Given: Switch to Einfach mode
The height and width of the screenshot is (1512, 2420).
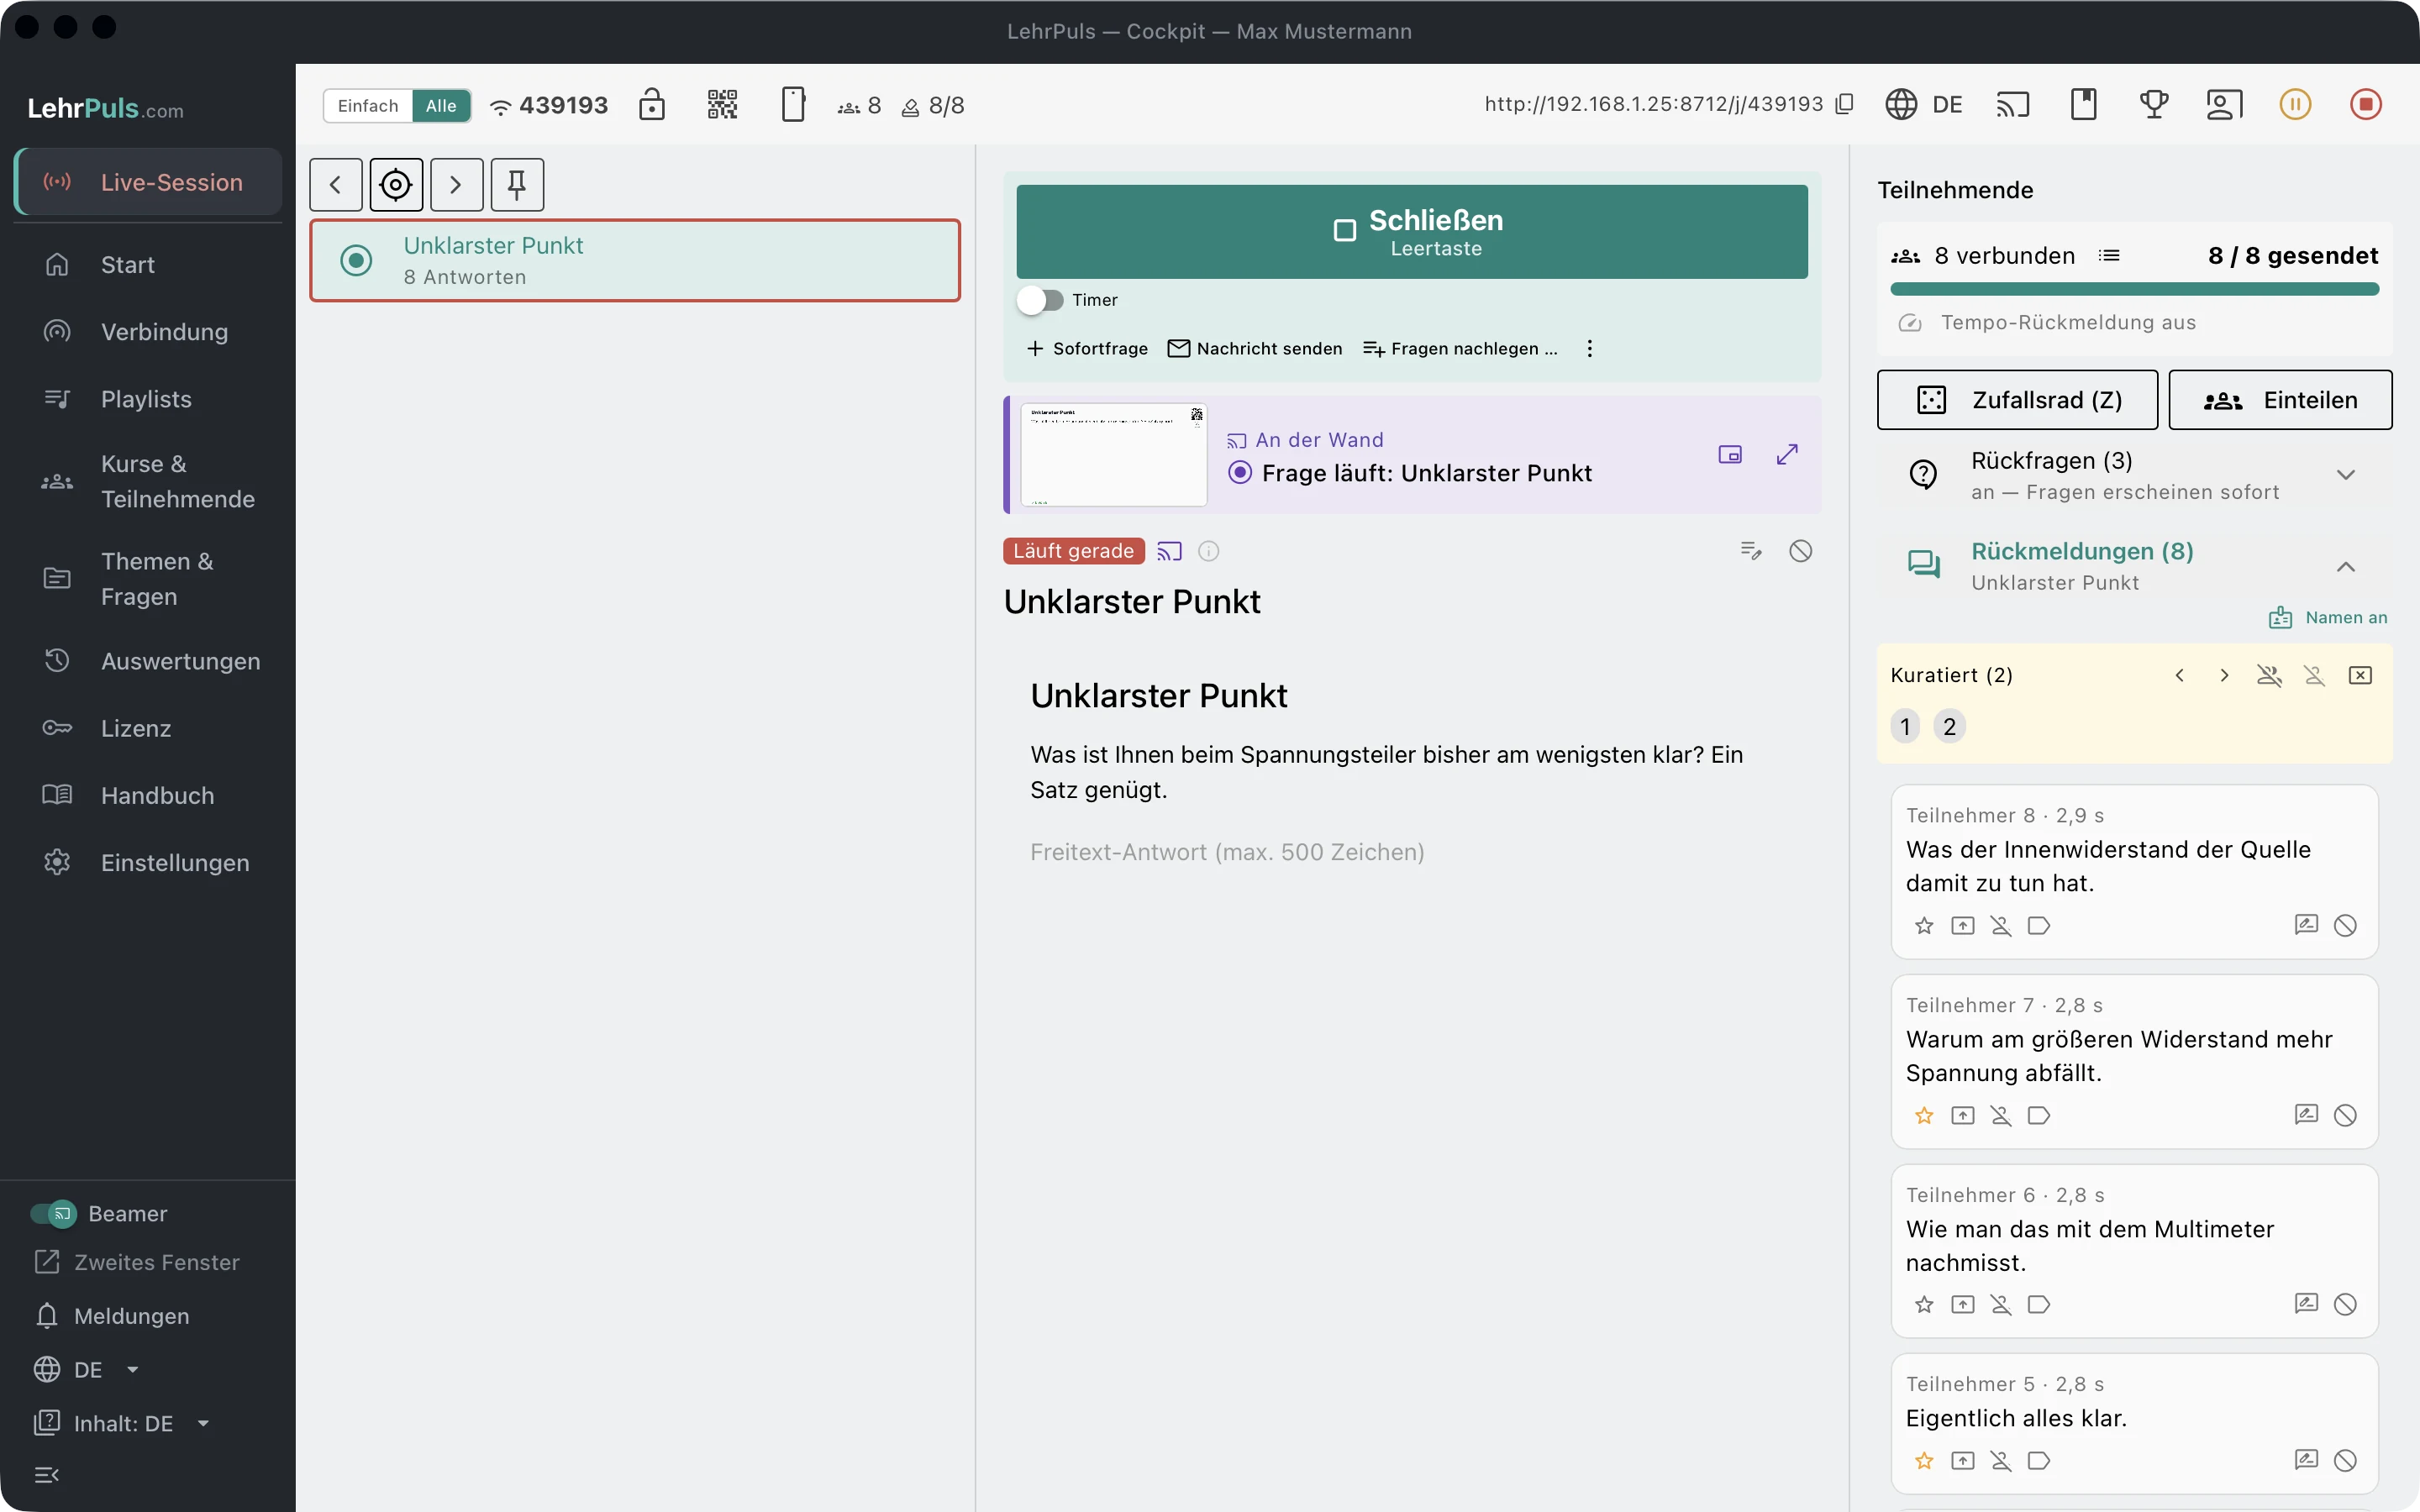Looking at the screenshot, I should click(x=368, y=106).
